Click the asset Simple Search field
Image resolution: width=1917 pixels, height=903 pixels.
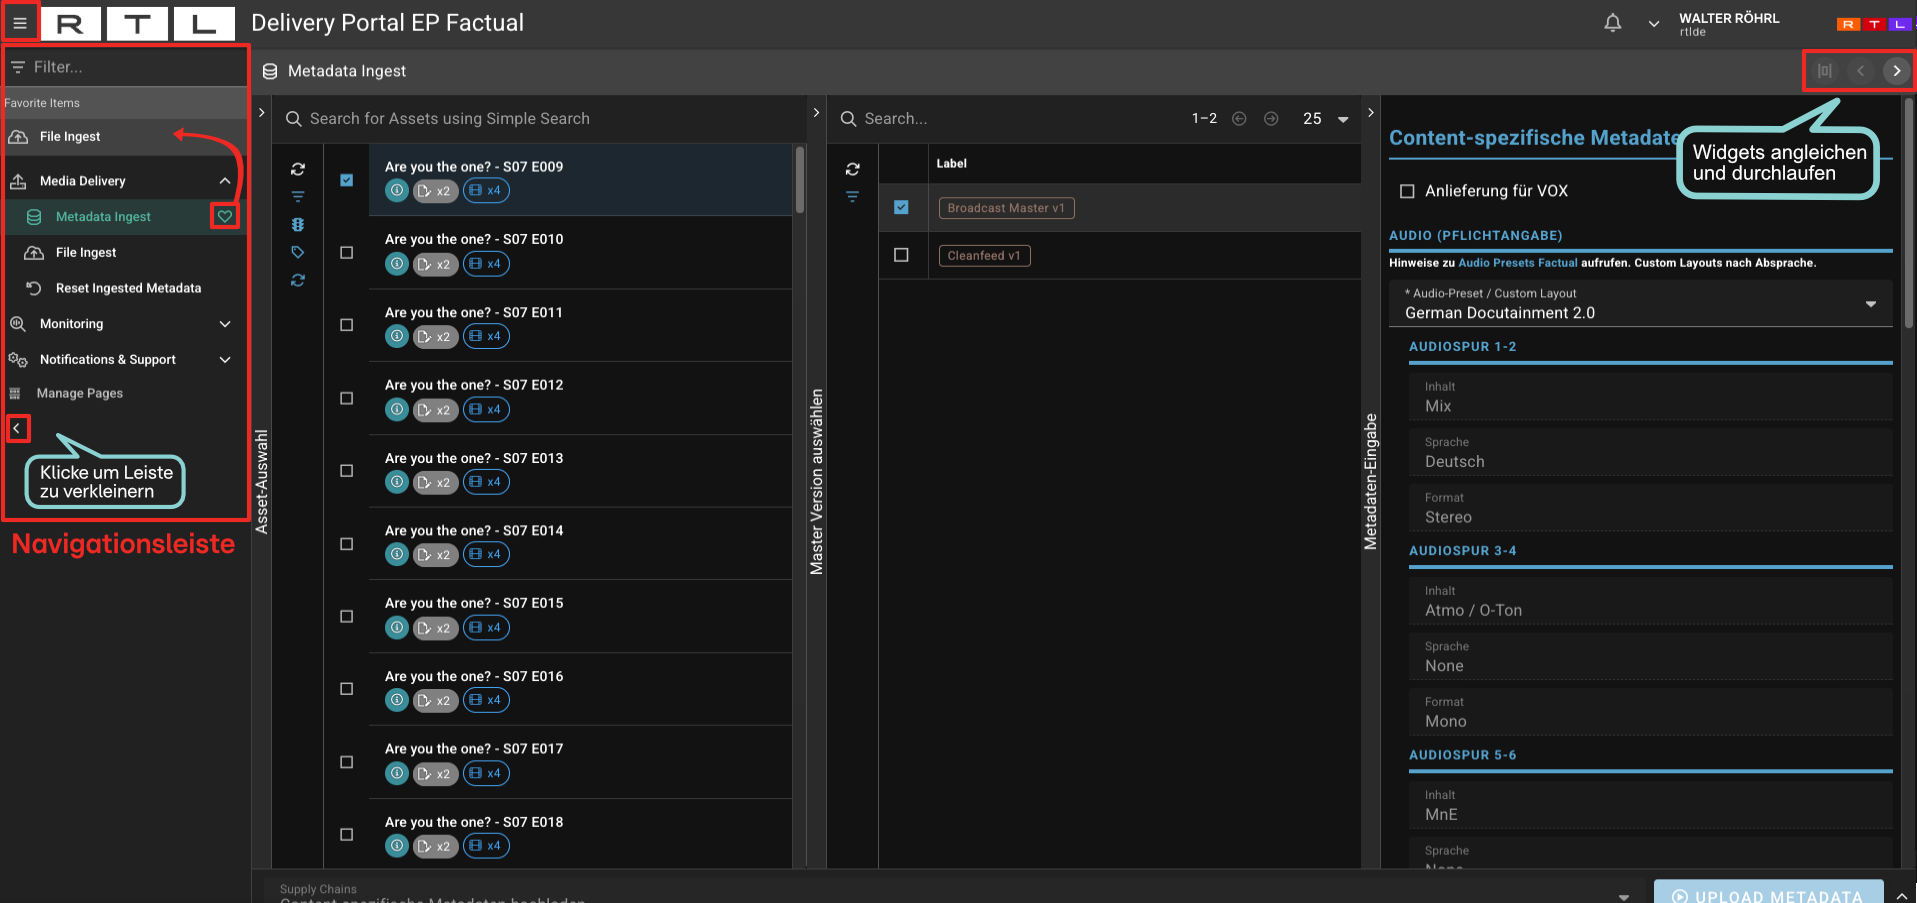[x=540, y=119]
